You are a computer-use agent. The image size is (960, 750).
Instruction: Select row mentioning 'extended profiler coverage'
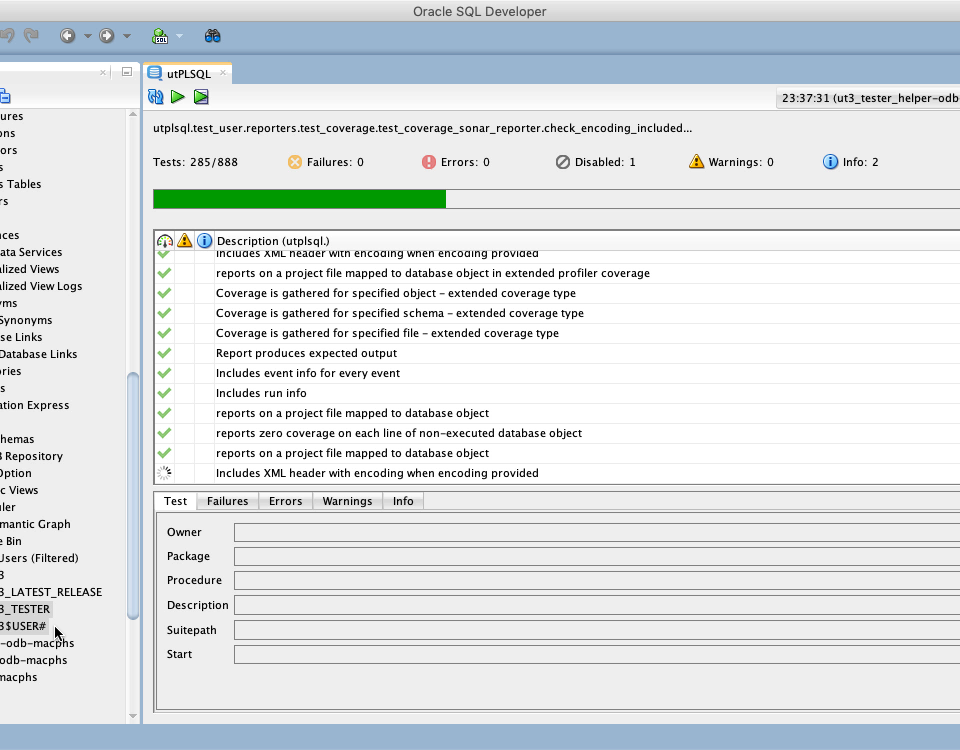557,273
